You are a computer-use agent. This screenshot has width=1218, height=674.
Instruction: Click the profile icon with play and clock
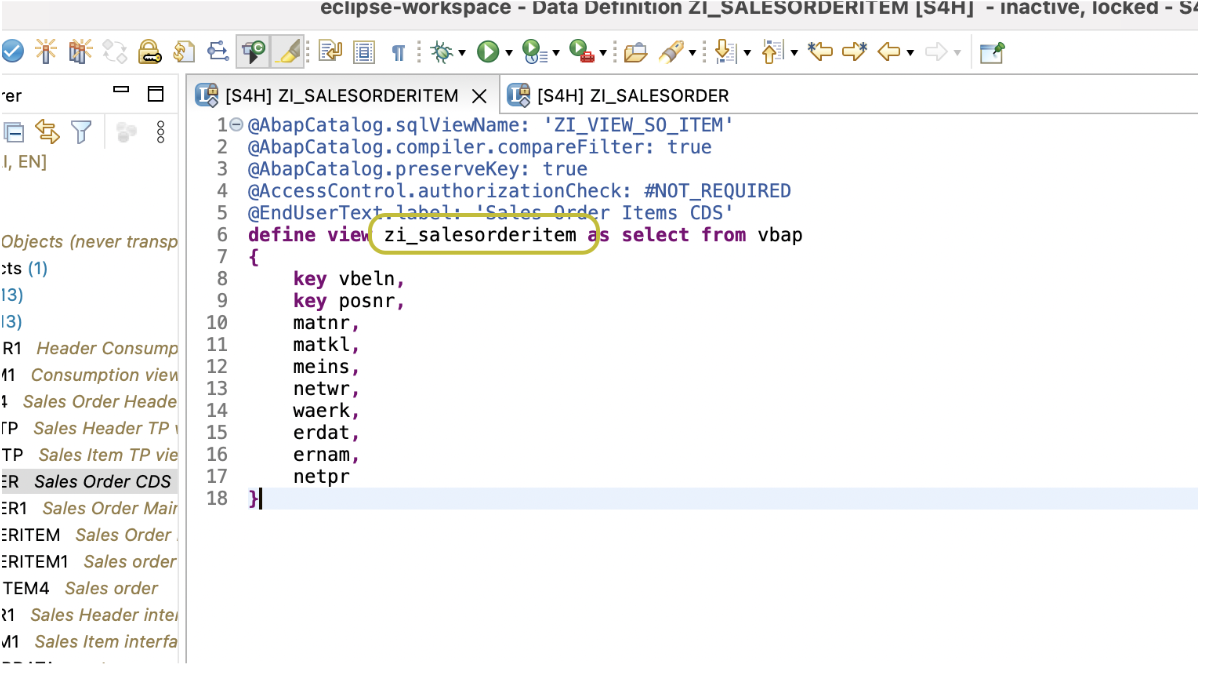[x=533, y=51]
